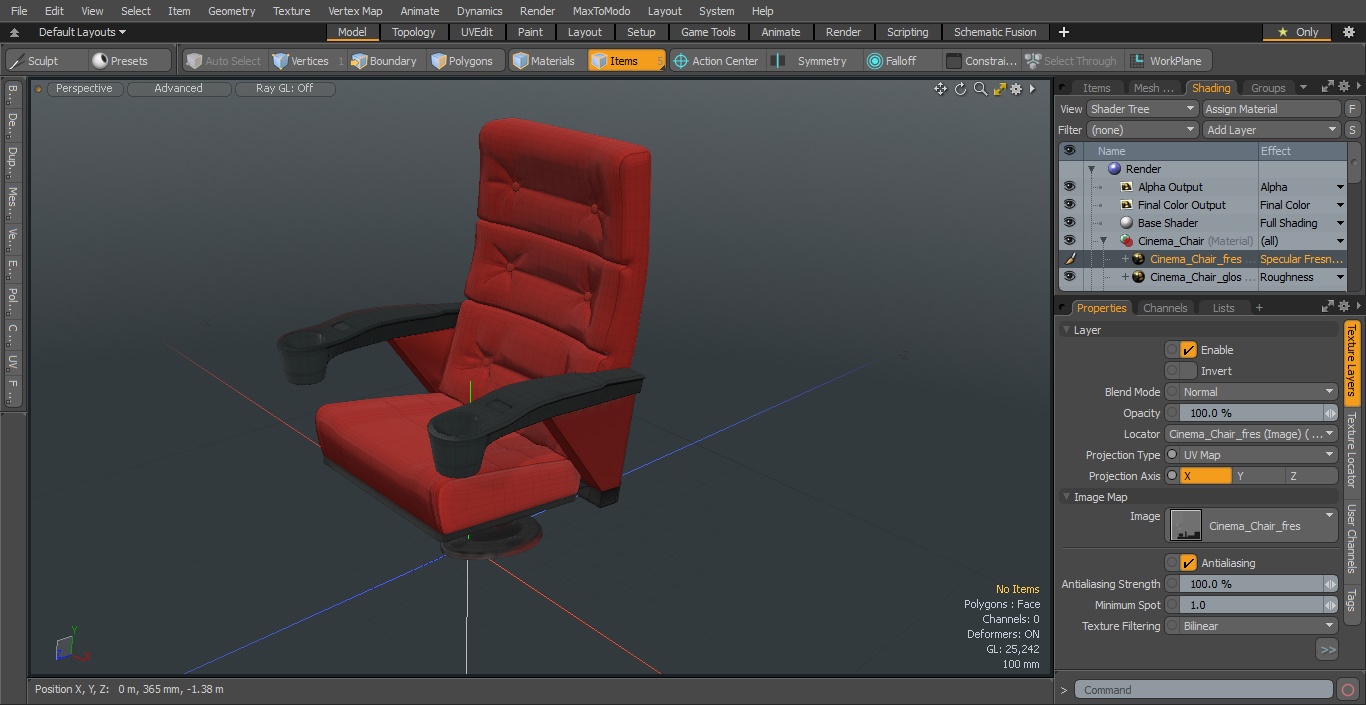Open the Projection Type UV Map dropdown
1366x705 pixels.
[1259, 455]
